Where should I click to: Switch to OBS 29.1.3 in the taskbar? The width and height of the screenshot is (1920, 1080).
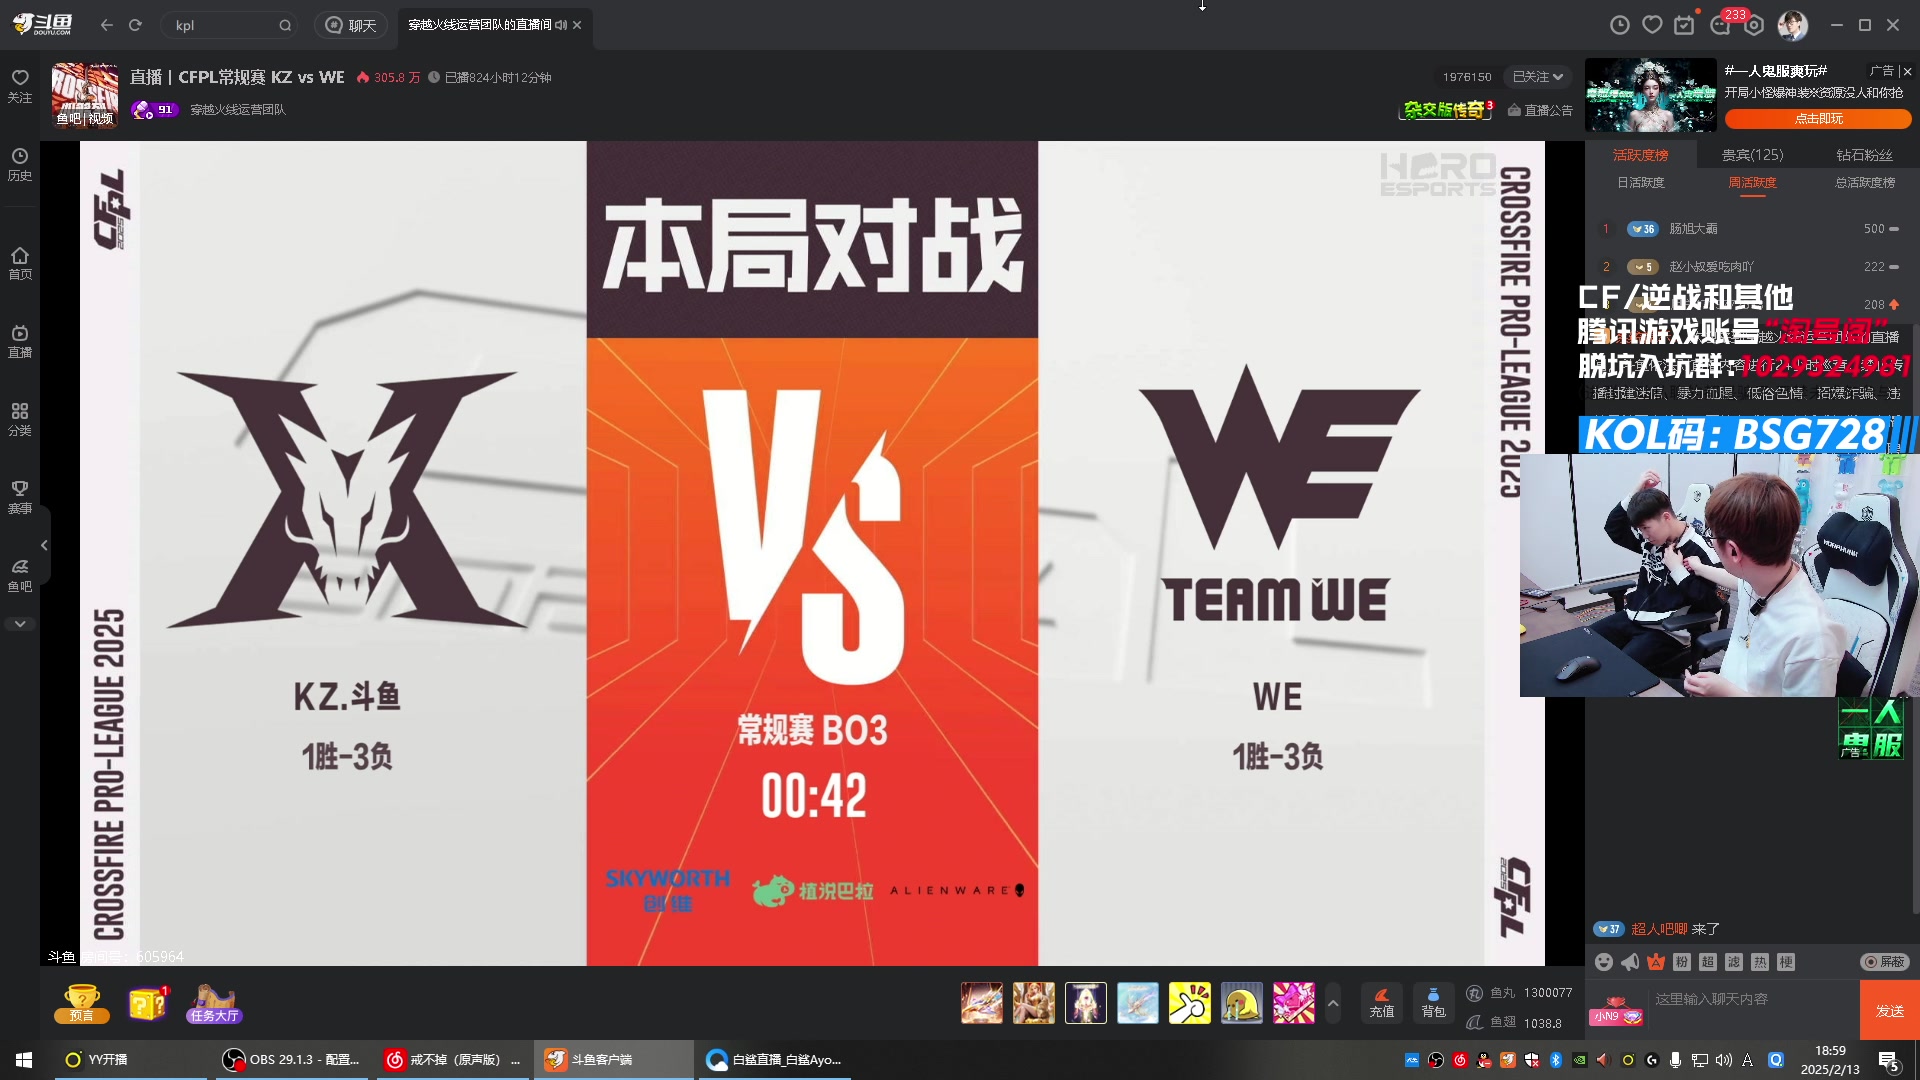click(291, 1060)
